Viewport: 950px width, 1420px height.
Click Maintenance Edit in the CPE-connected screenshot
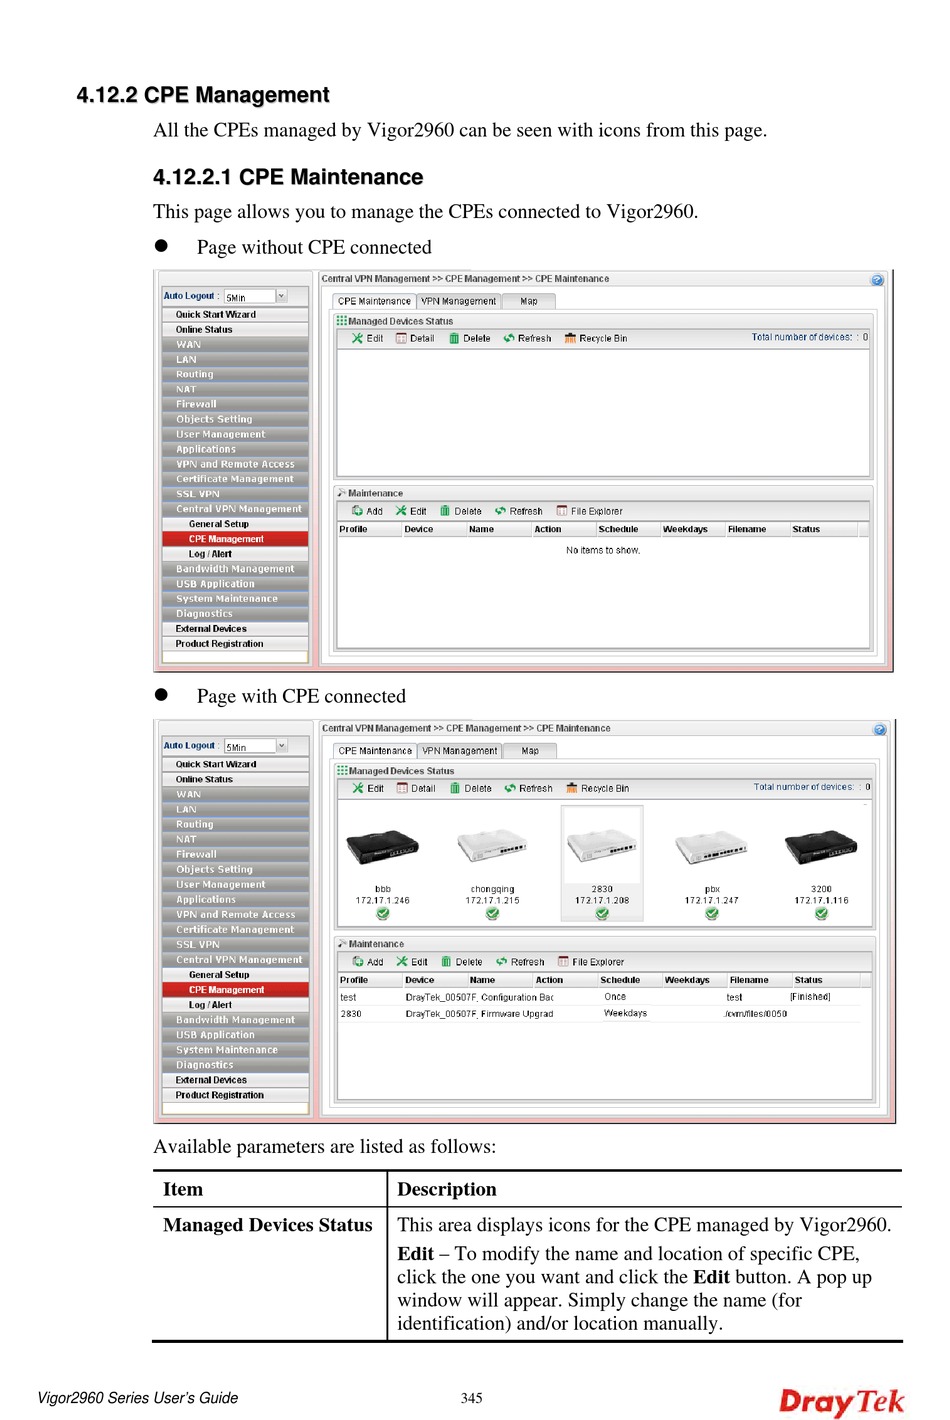click(x=412, y=962)
